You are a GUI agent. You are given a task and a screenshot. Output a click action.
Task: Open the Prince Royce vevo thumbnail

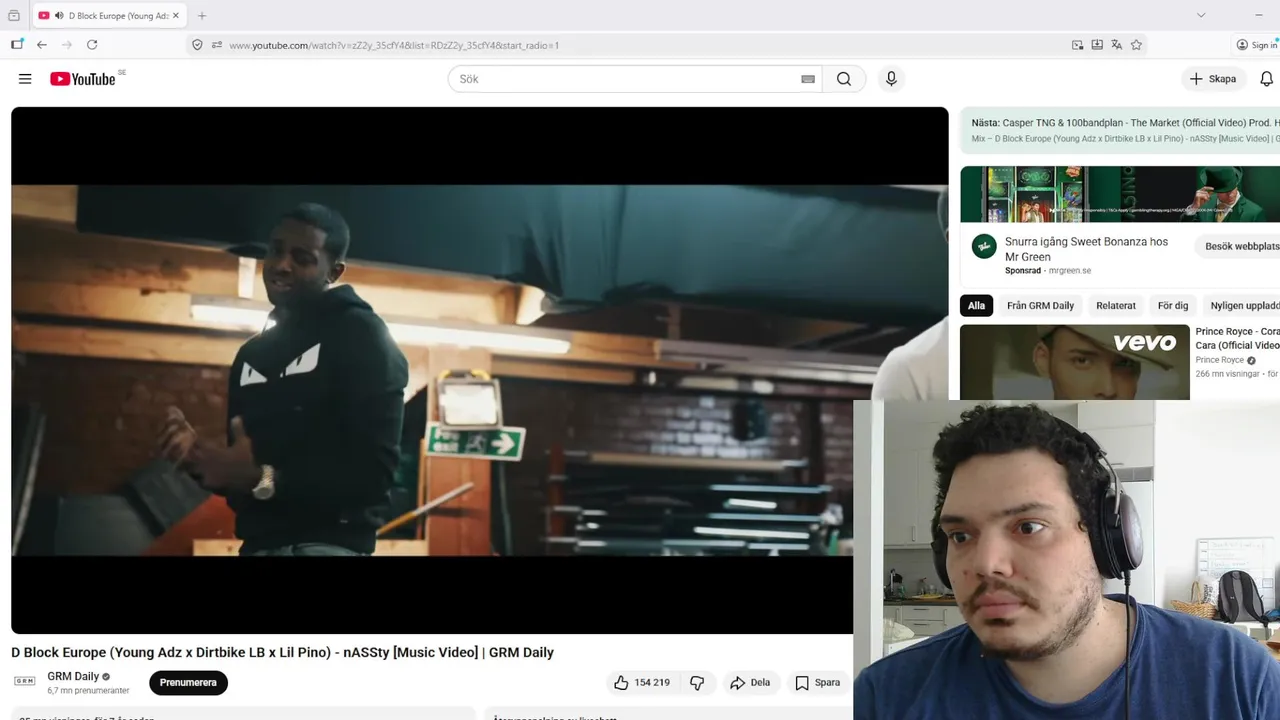tap(1075, 362)
